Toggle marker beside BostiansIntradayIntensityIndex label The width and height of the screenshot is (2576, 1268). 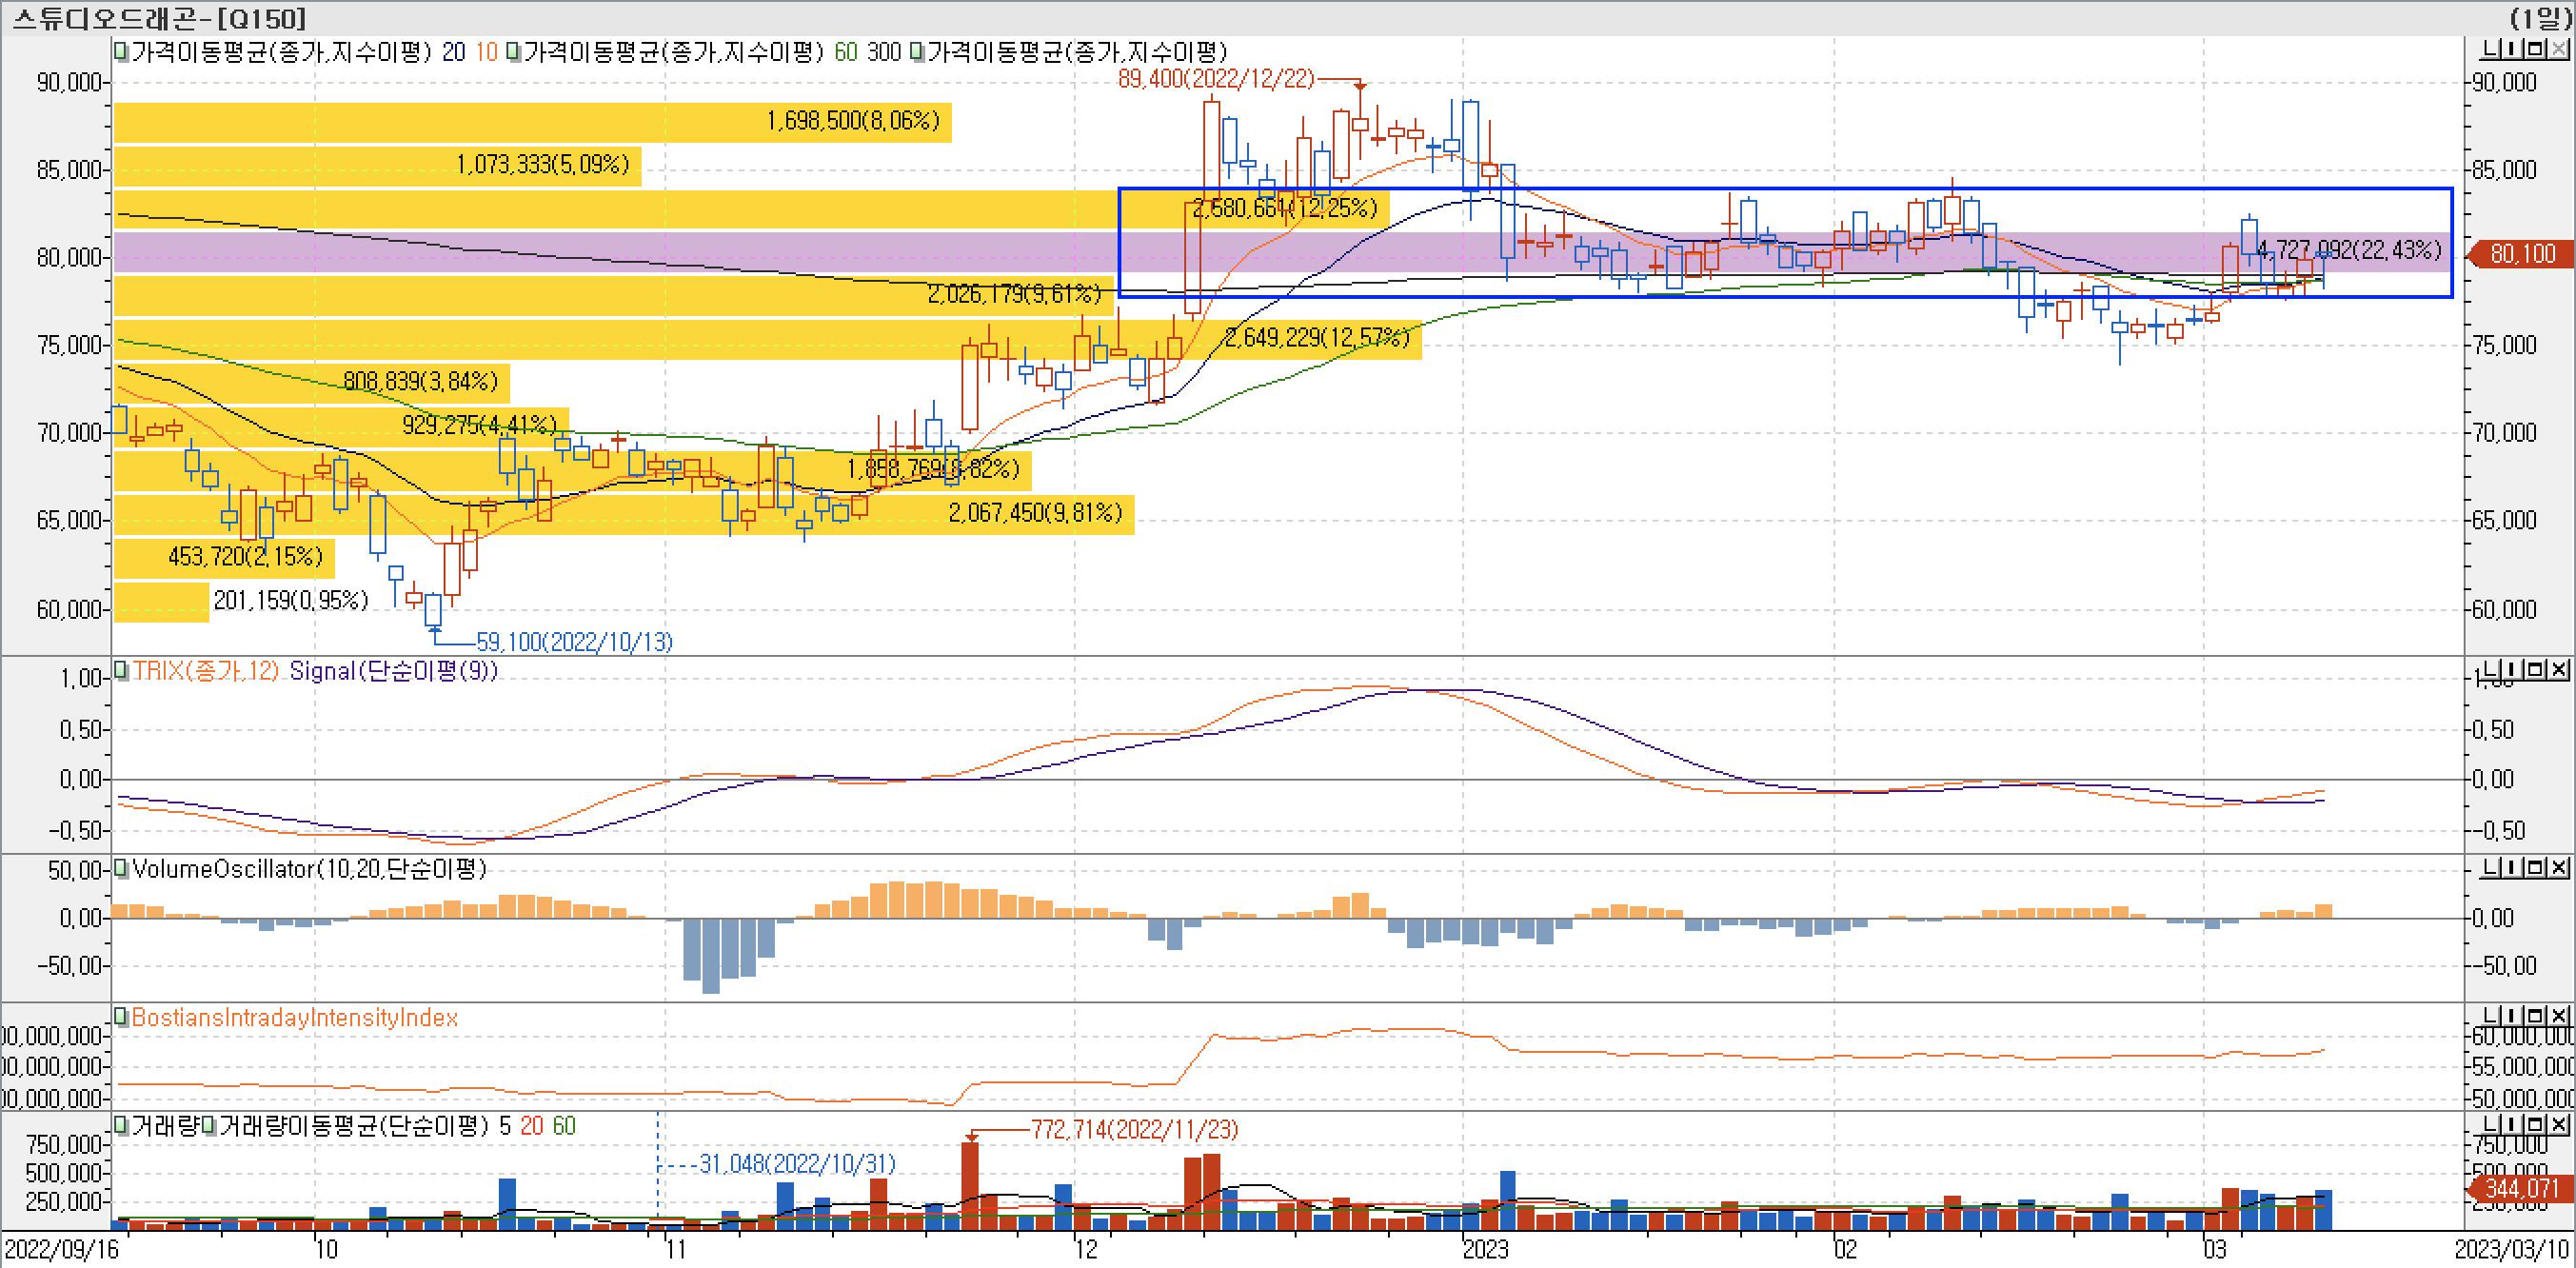coord(121,1017)
